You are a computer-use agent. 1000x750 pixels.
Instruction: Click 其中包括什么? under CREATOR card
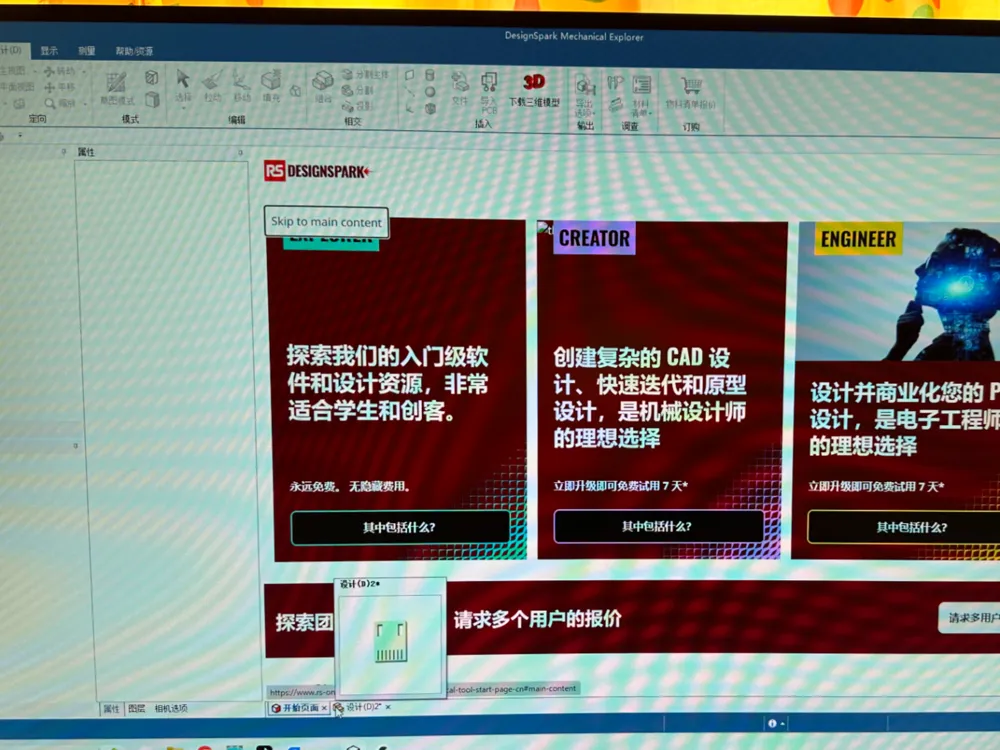tap(658, 526)
